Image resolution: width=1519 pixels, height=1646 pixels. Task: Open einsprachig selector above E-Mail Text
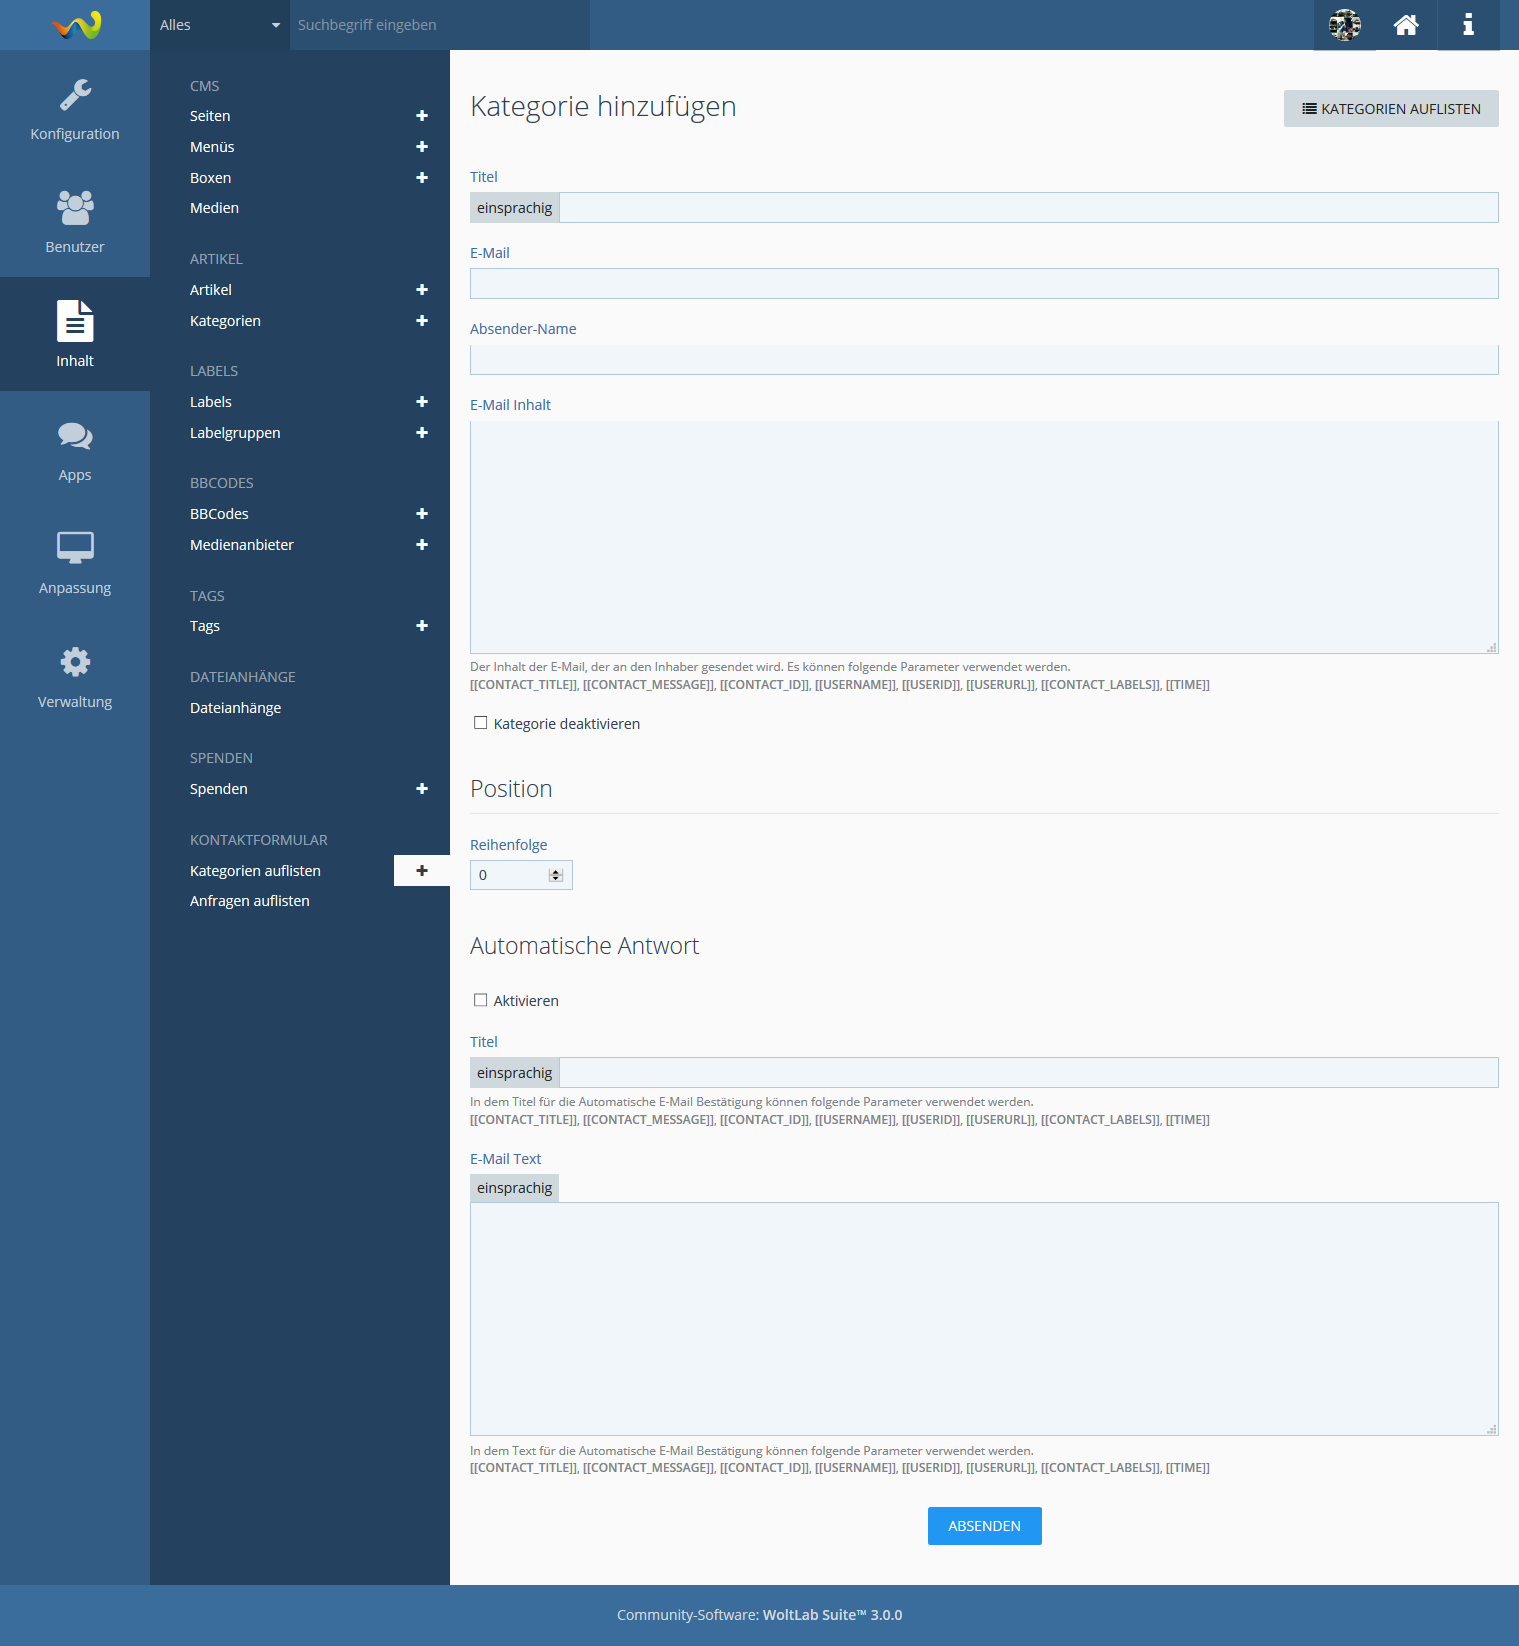(x=515, y=1188)
